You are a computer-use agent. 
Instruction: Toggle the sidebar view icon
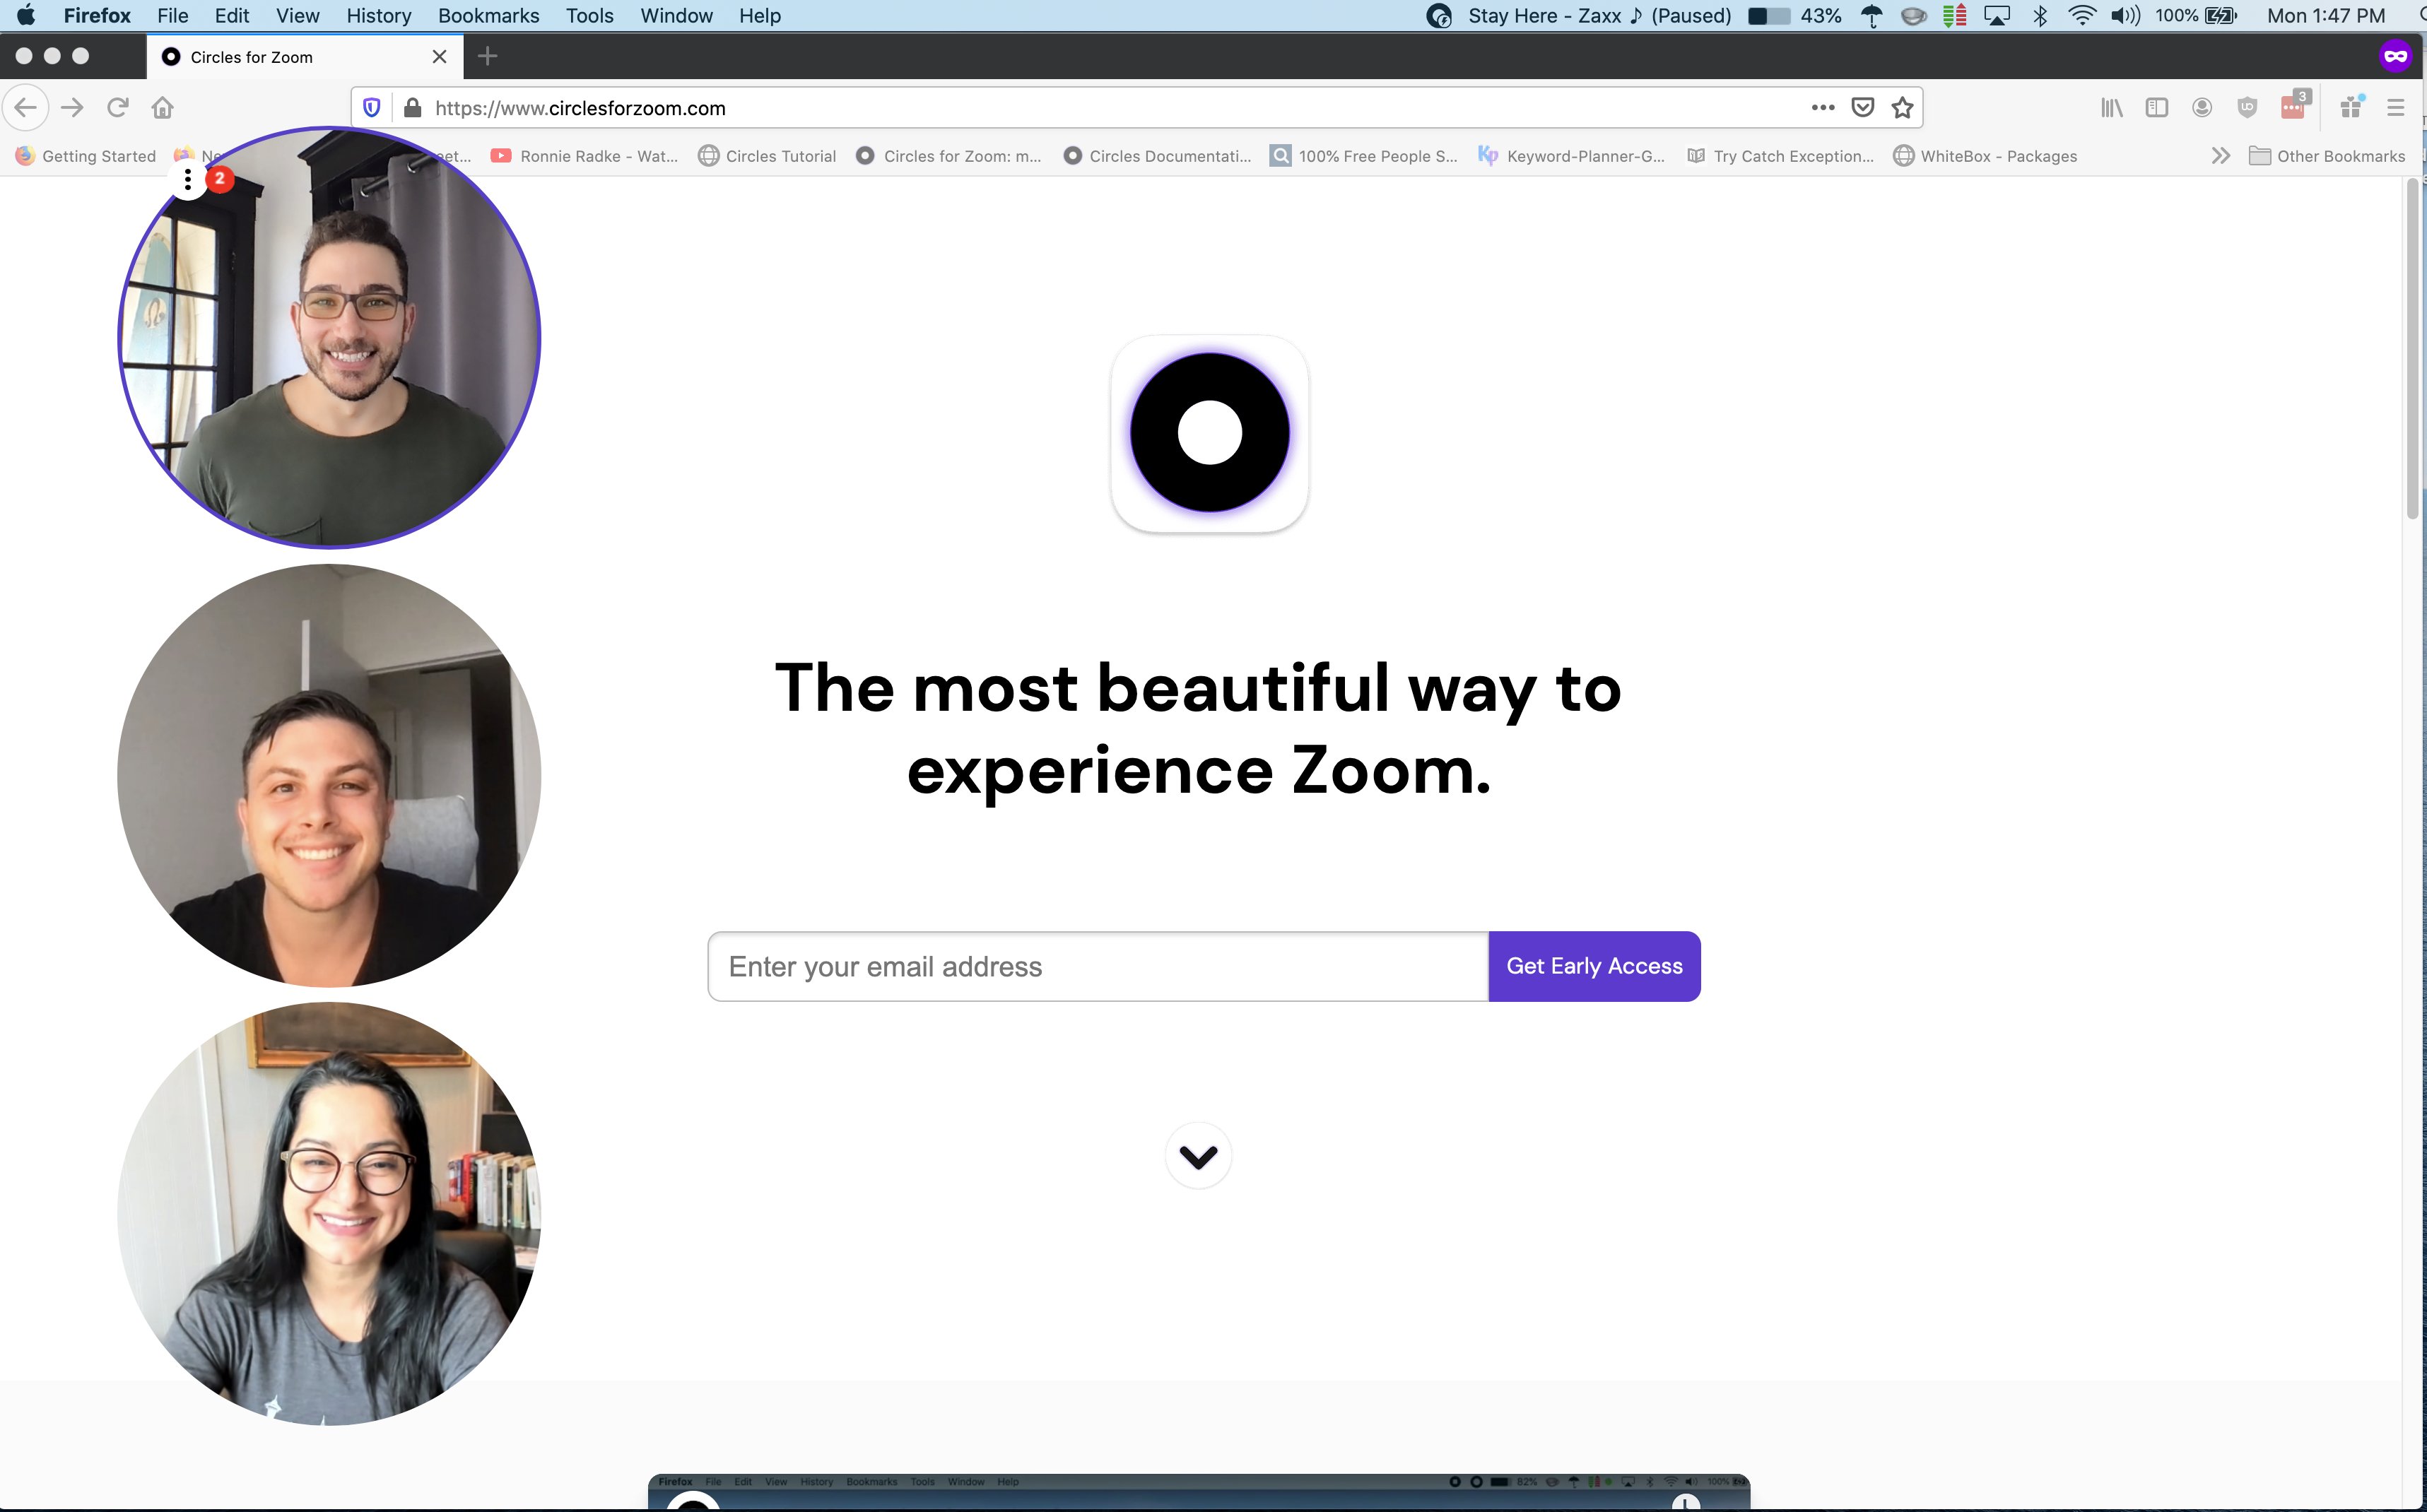(2156, 107)
